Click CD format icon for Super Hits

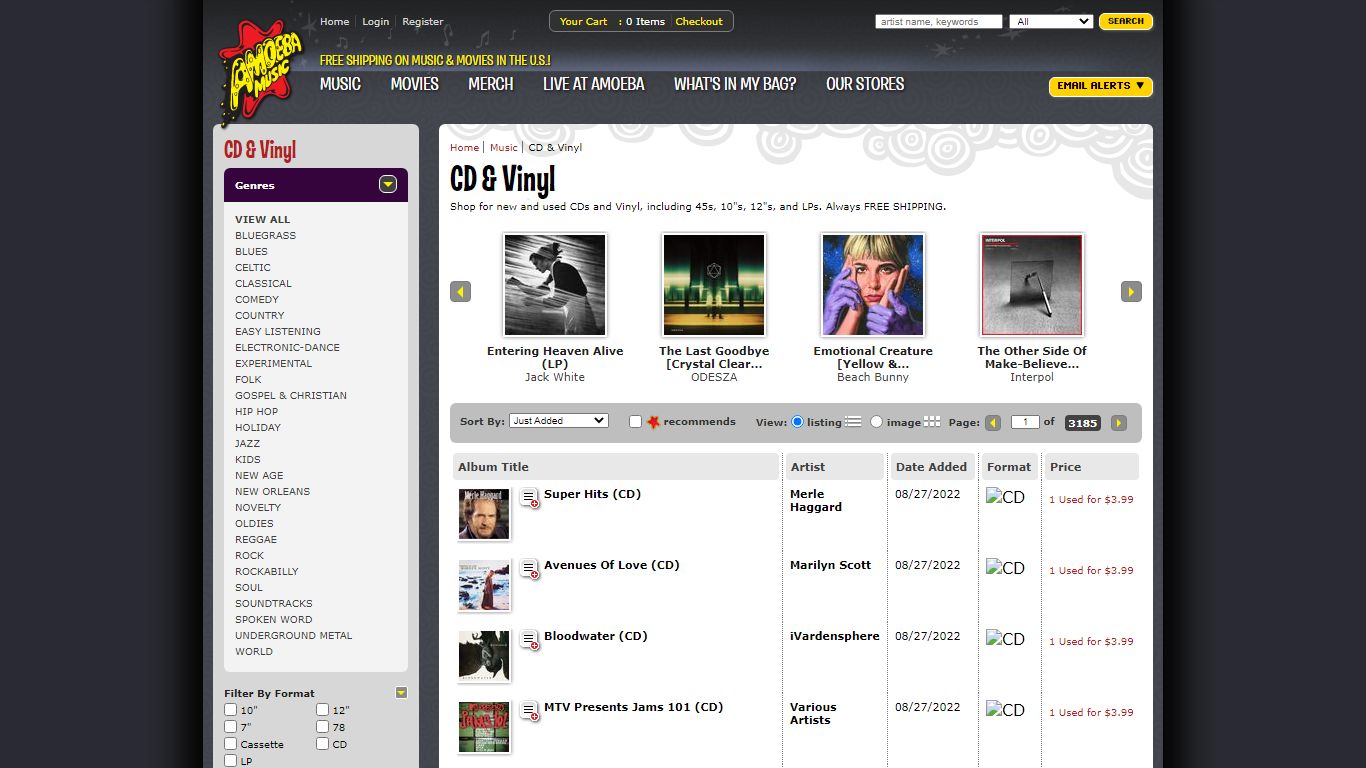click(1006, 497)
